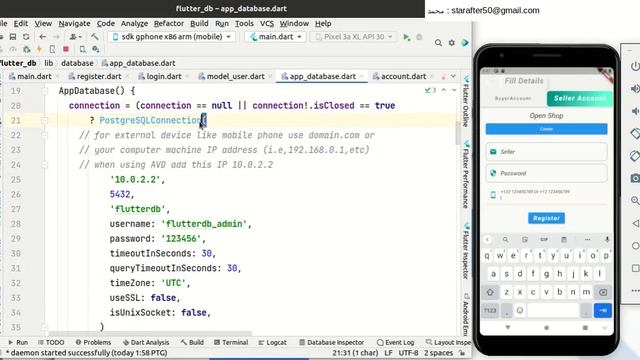This screenshot has height=360, width=640.
Task: Tap the blue Create button on phone
Action: tap(546, 129)
